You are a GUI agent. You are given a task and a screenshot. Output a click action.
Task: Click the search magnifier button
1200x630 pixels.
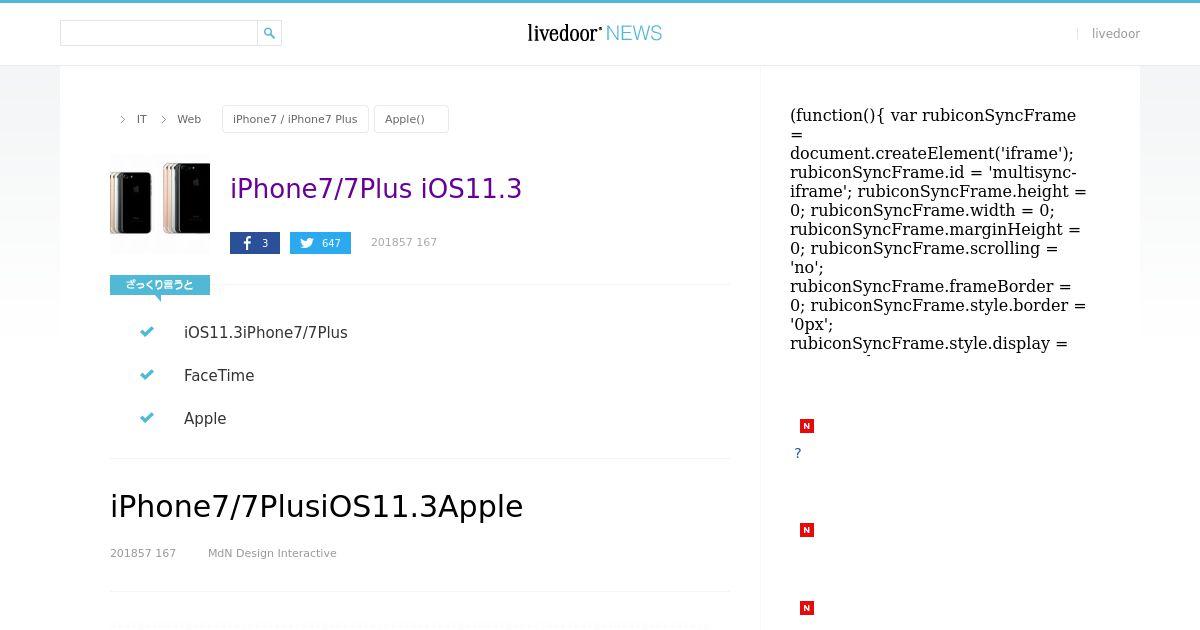[x=269, y=33]
